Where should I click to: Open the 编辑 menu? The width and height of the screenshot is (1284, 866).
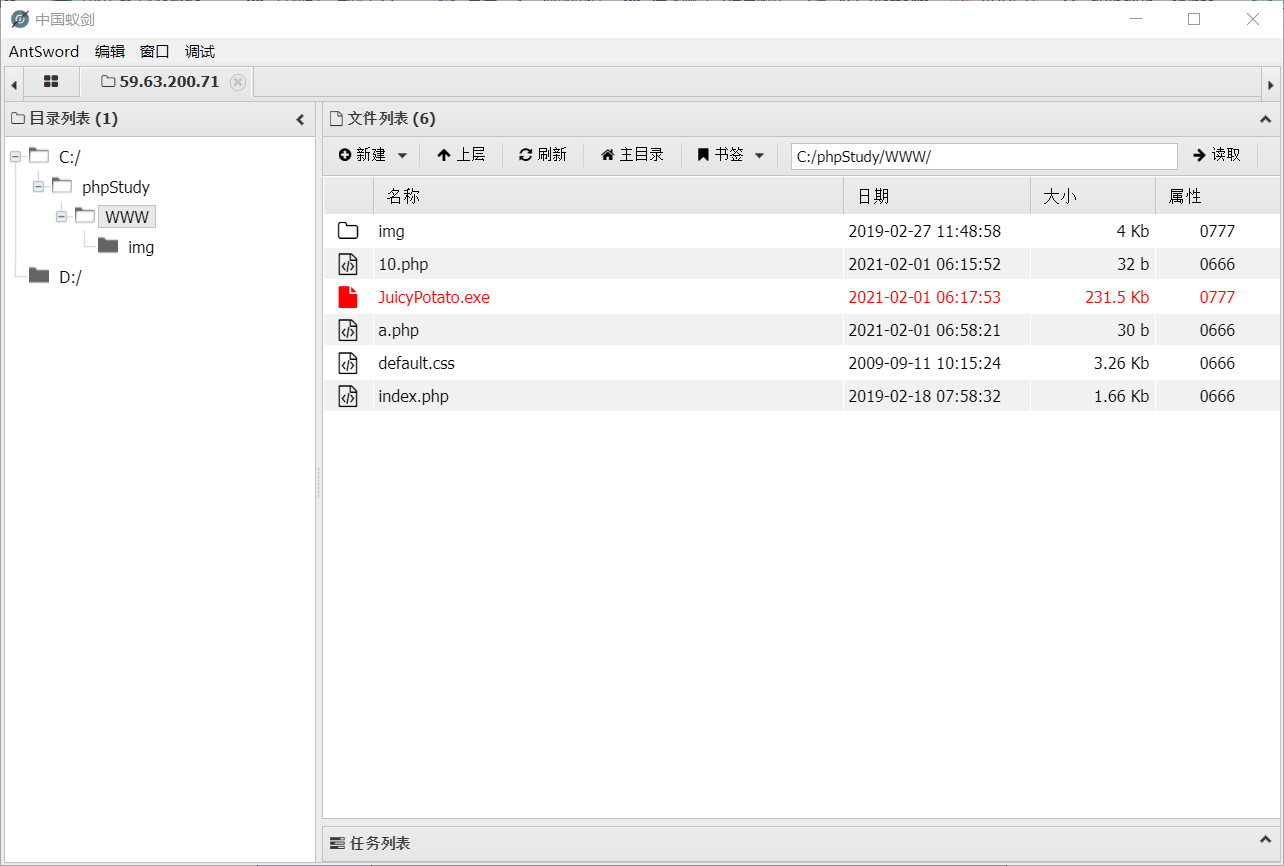pos(110,52)
